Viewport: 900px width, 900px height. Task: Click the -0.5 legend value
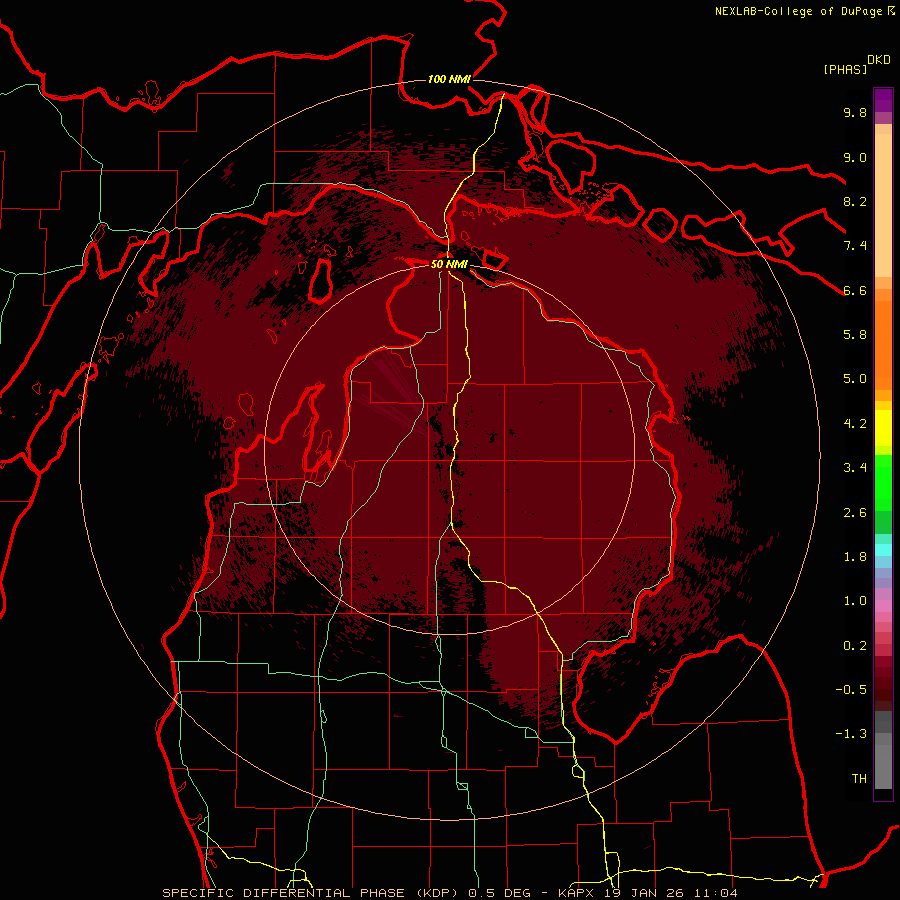[x=851, y=690]
